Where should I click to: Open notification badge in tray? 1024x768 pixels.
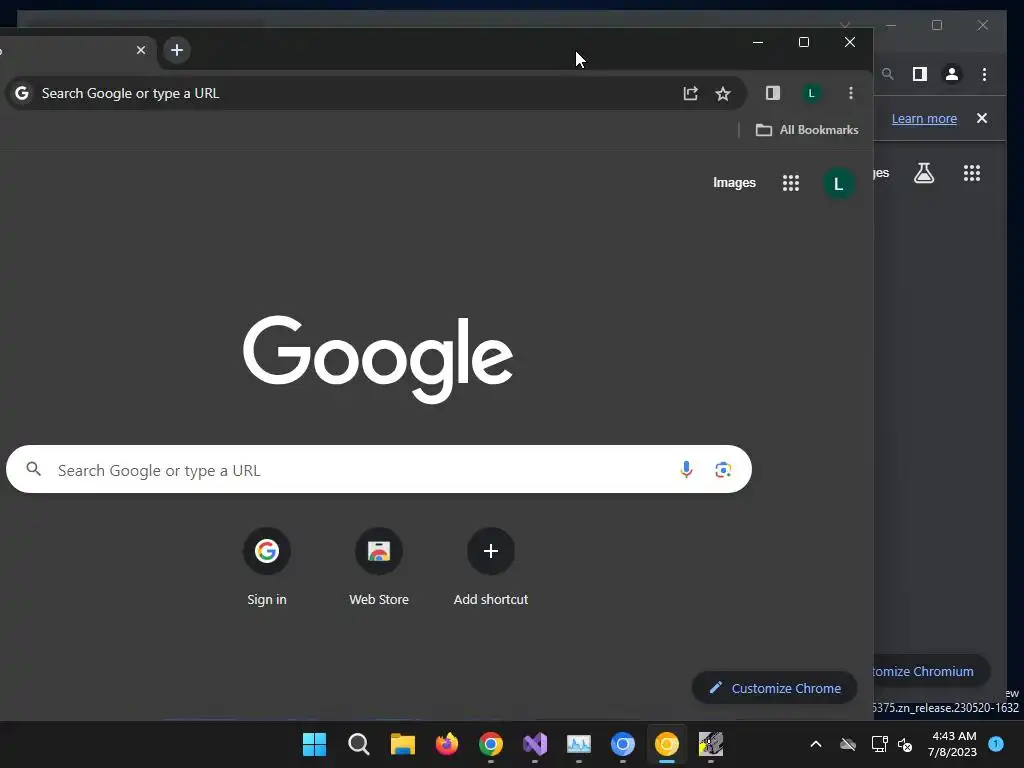[996, 743]
